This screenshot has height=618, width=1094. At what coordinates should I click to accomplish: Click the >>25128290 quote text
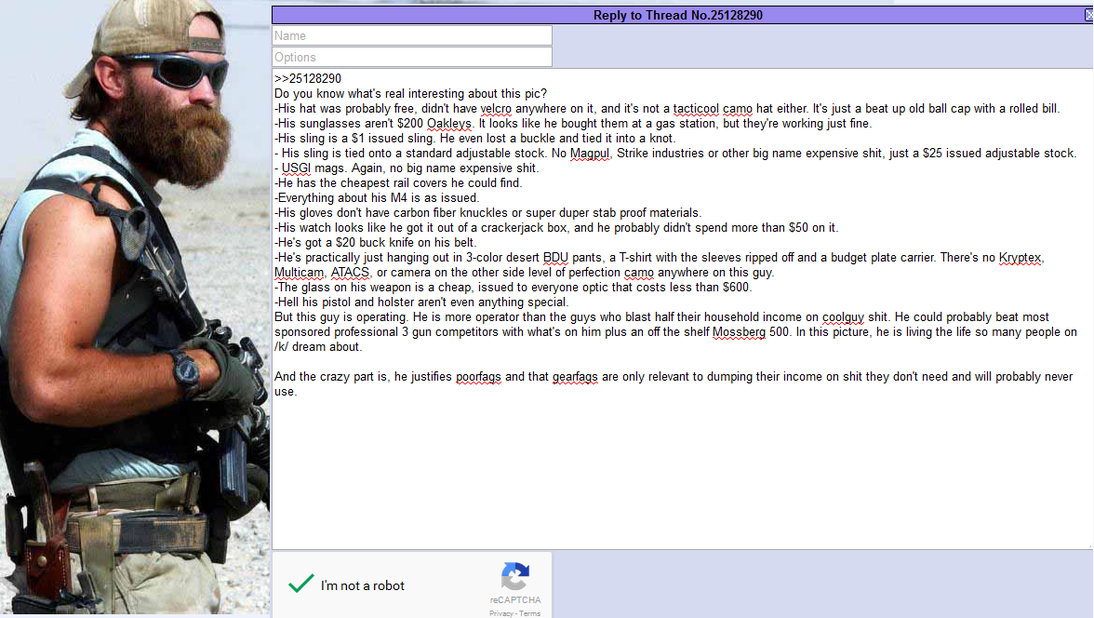coord(308,79)
